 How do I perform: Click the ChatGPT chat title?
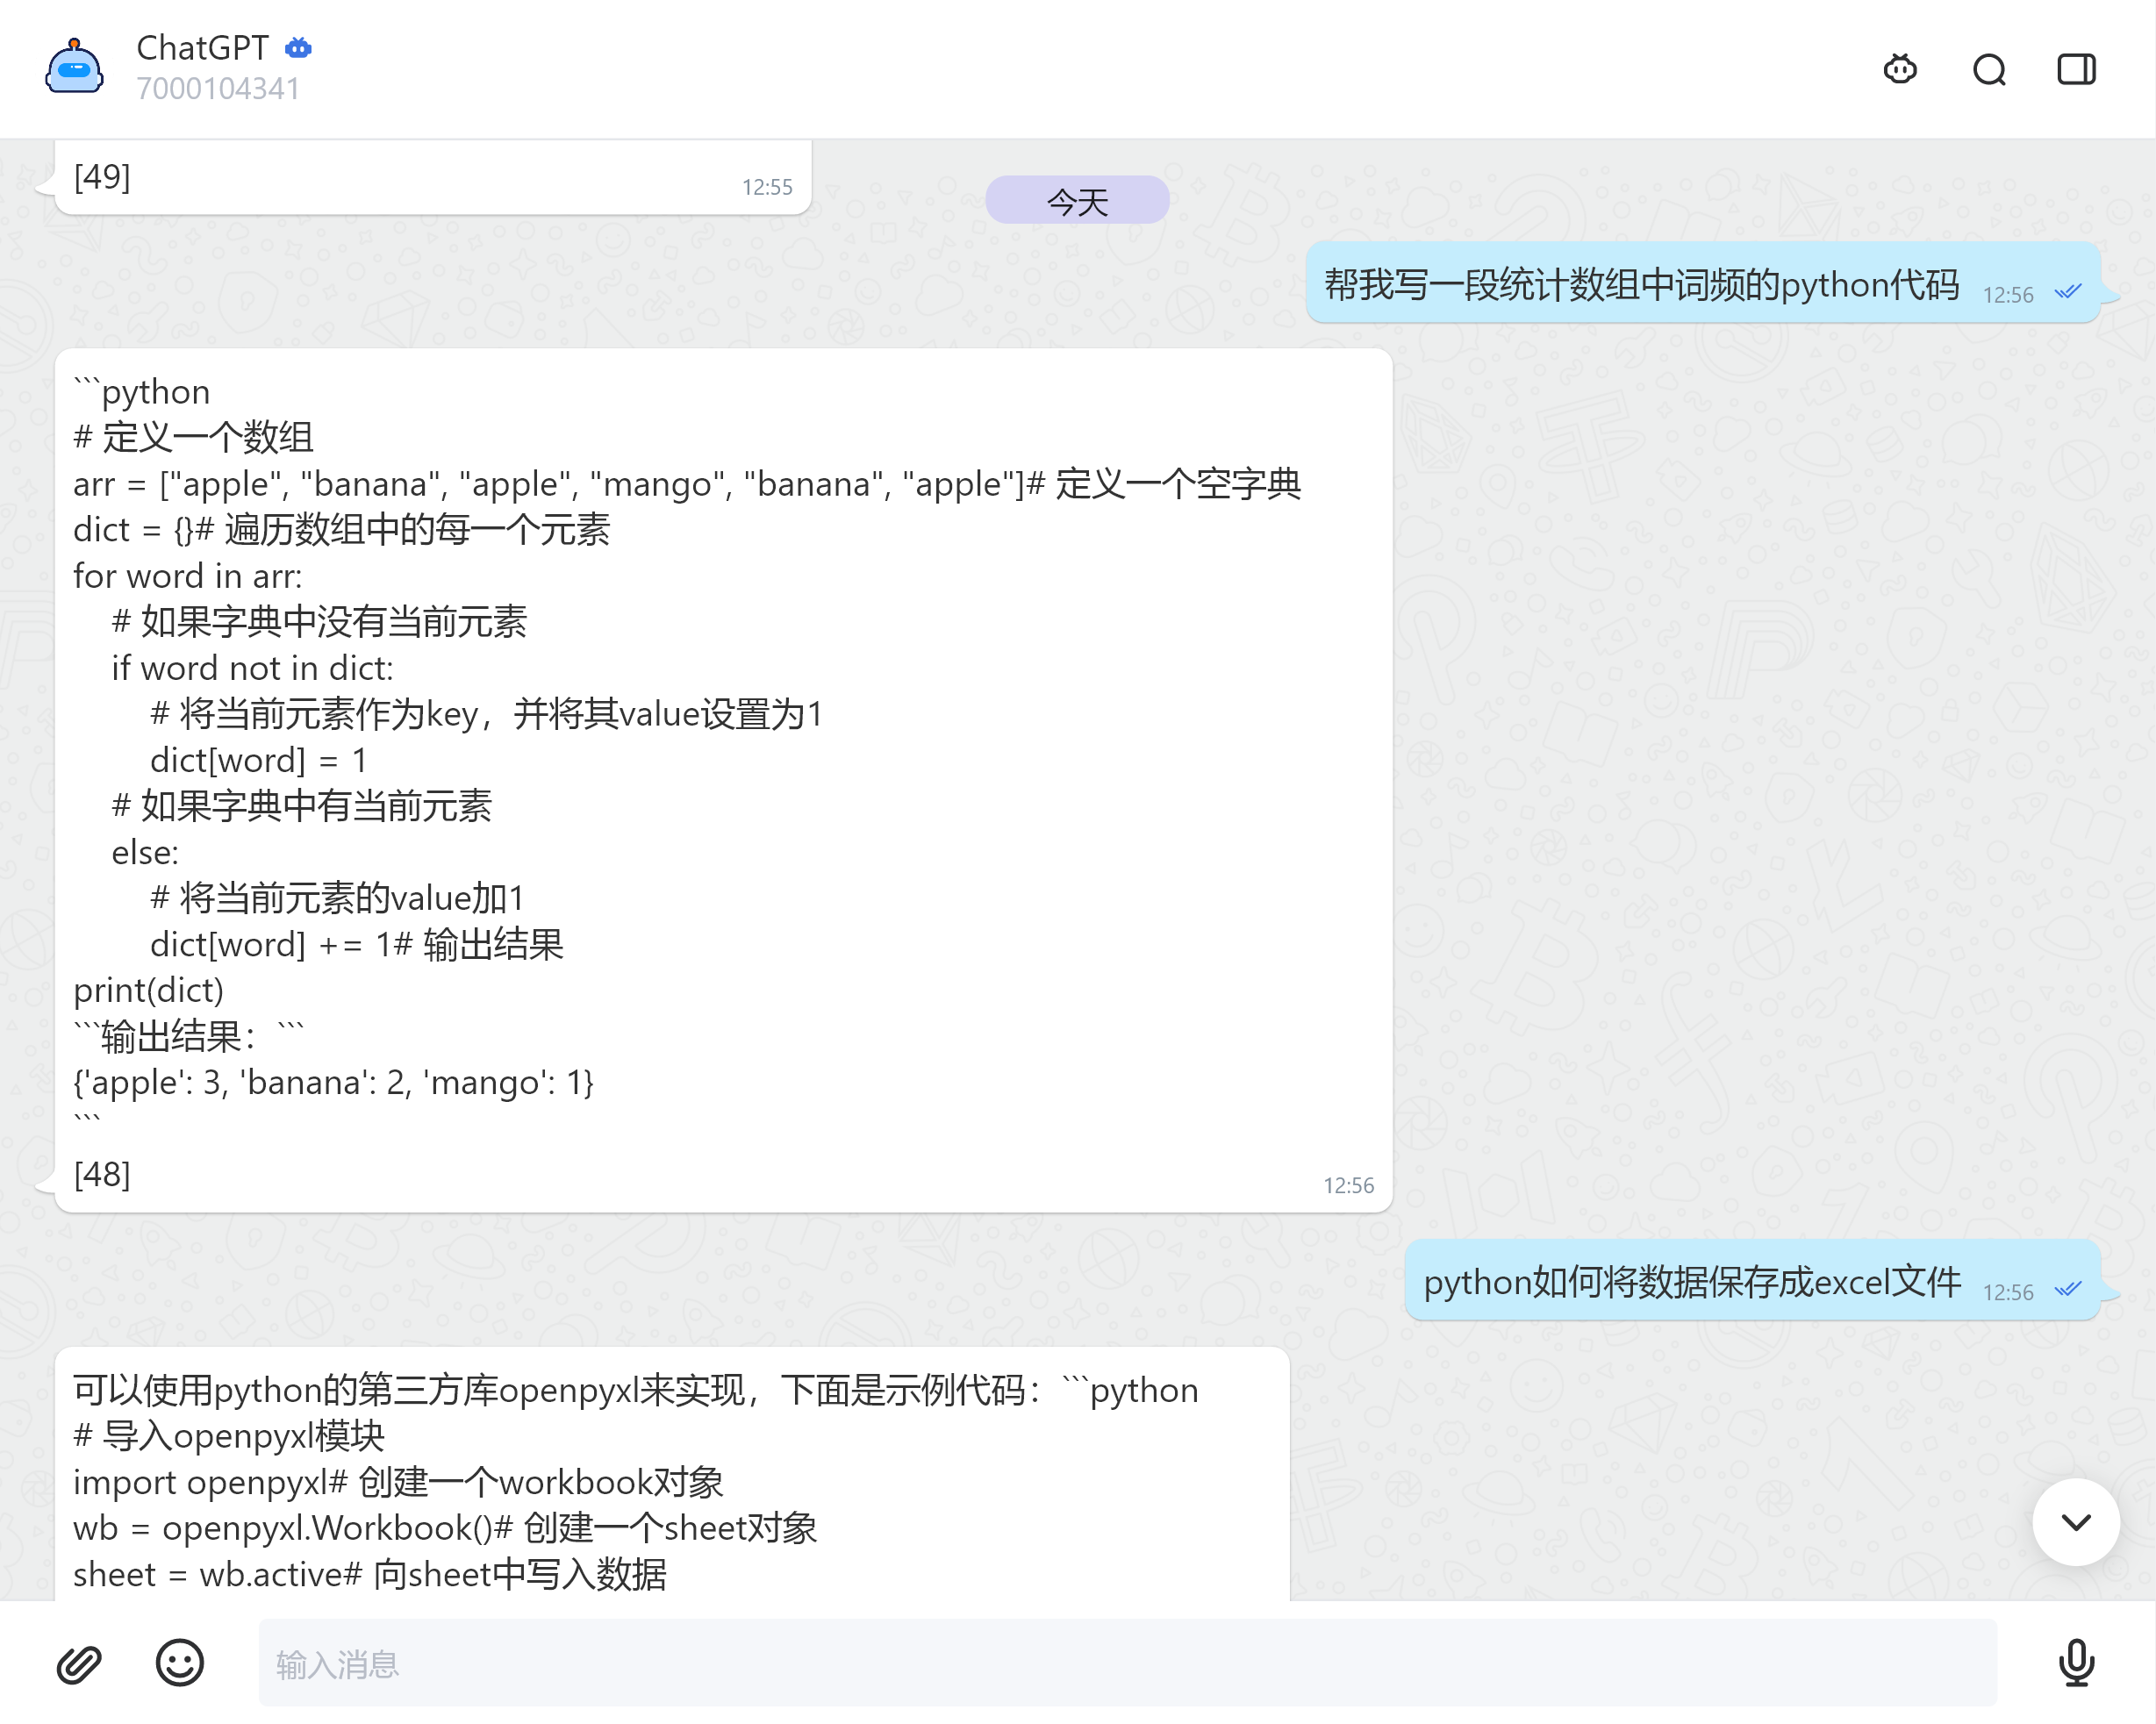202,48
